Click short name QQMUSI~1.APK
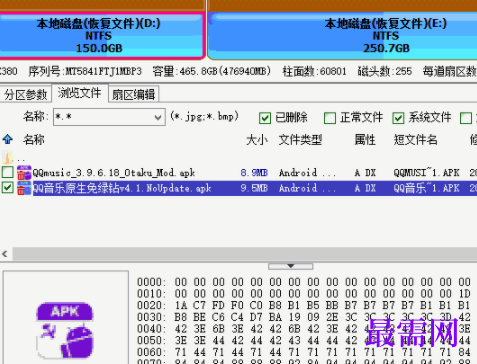Screen dimensions: 477x364 click(426, 173)
